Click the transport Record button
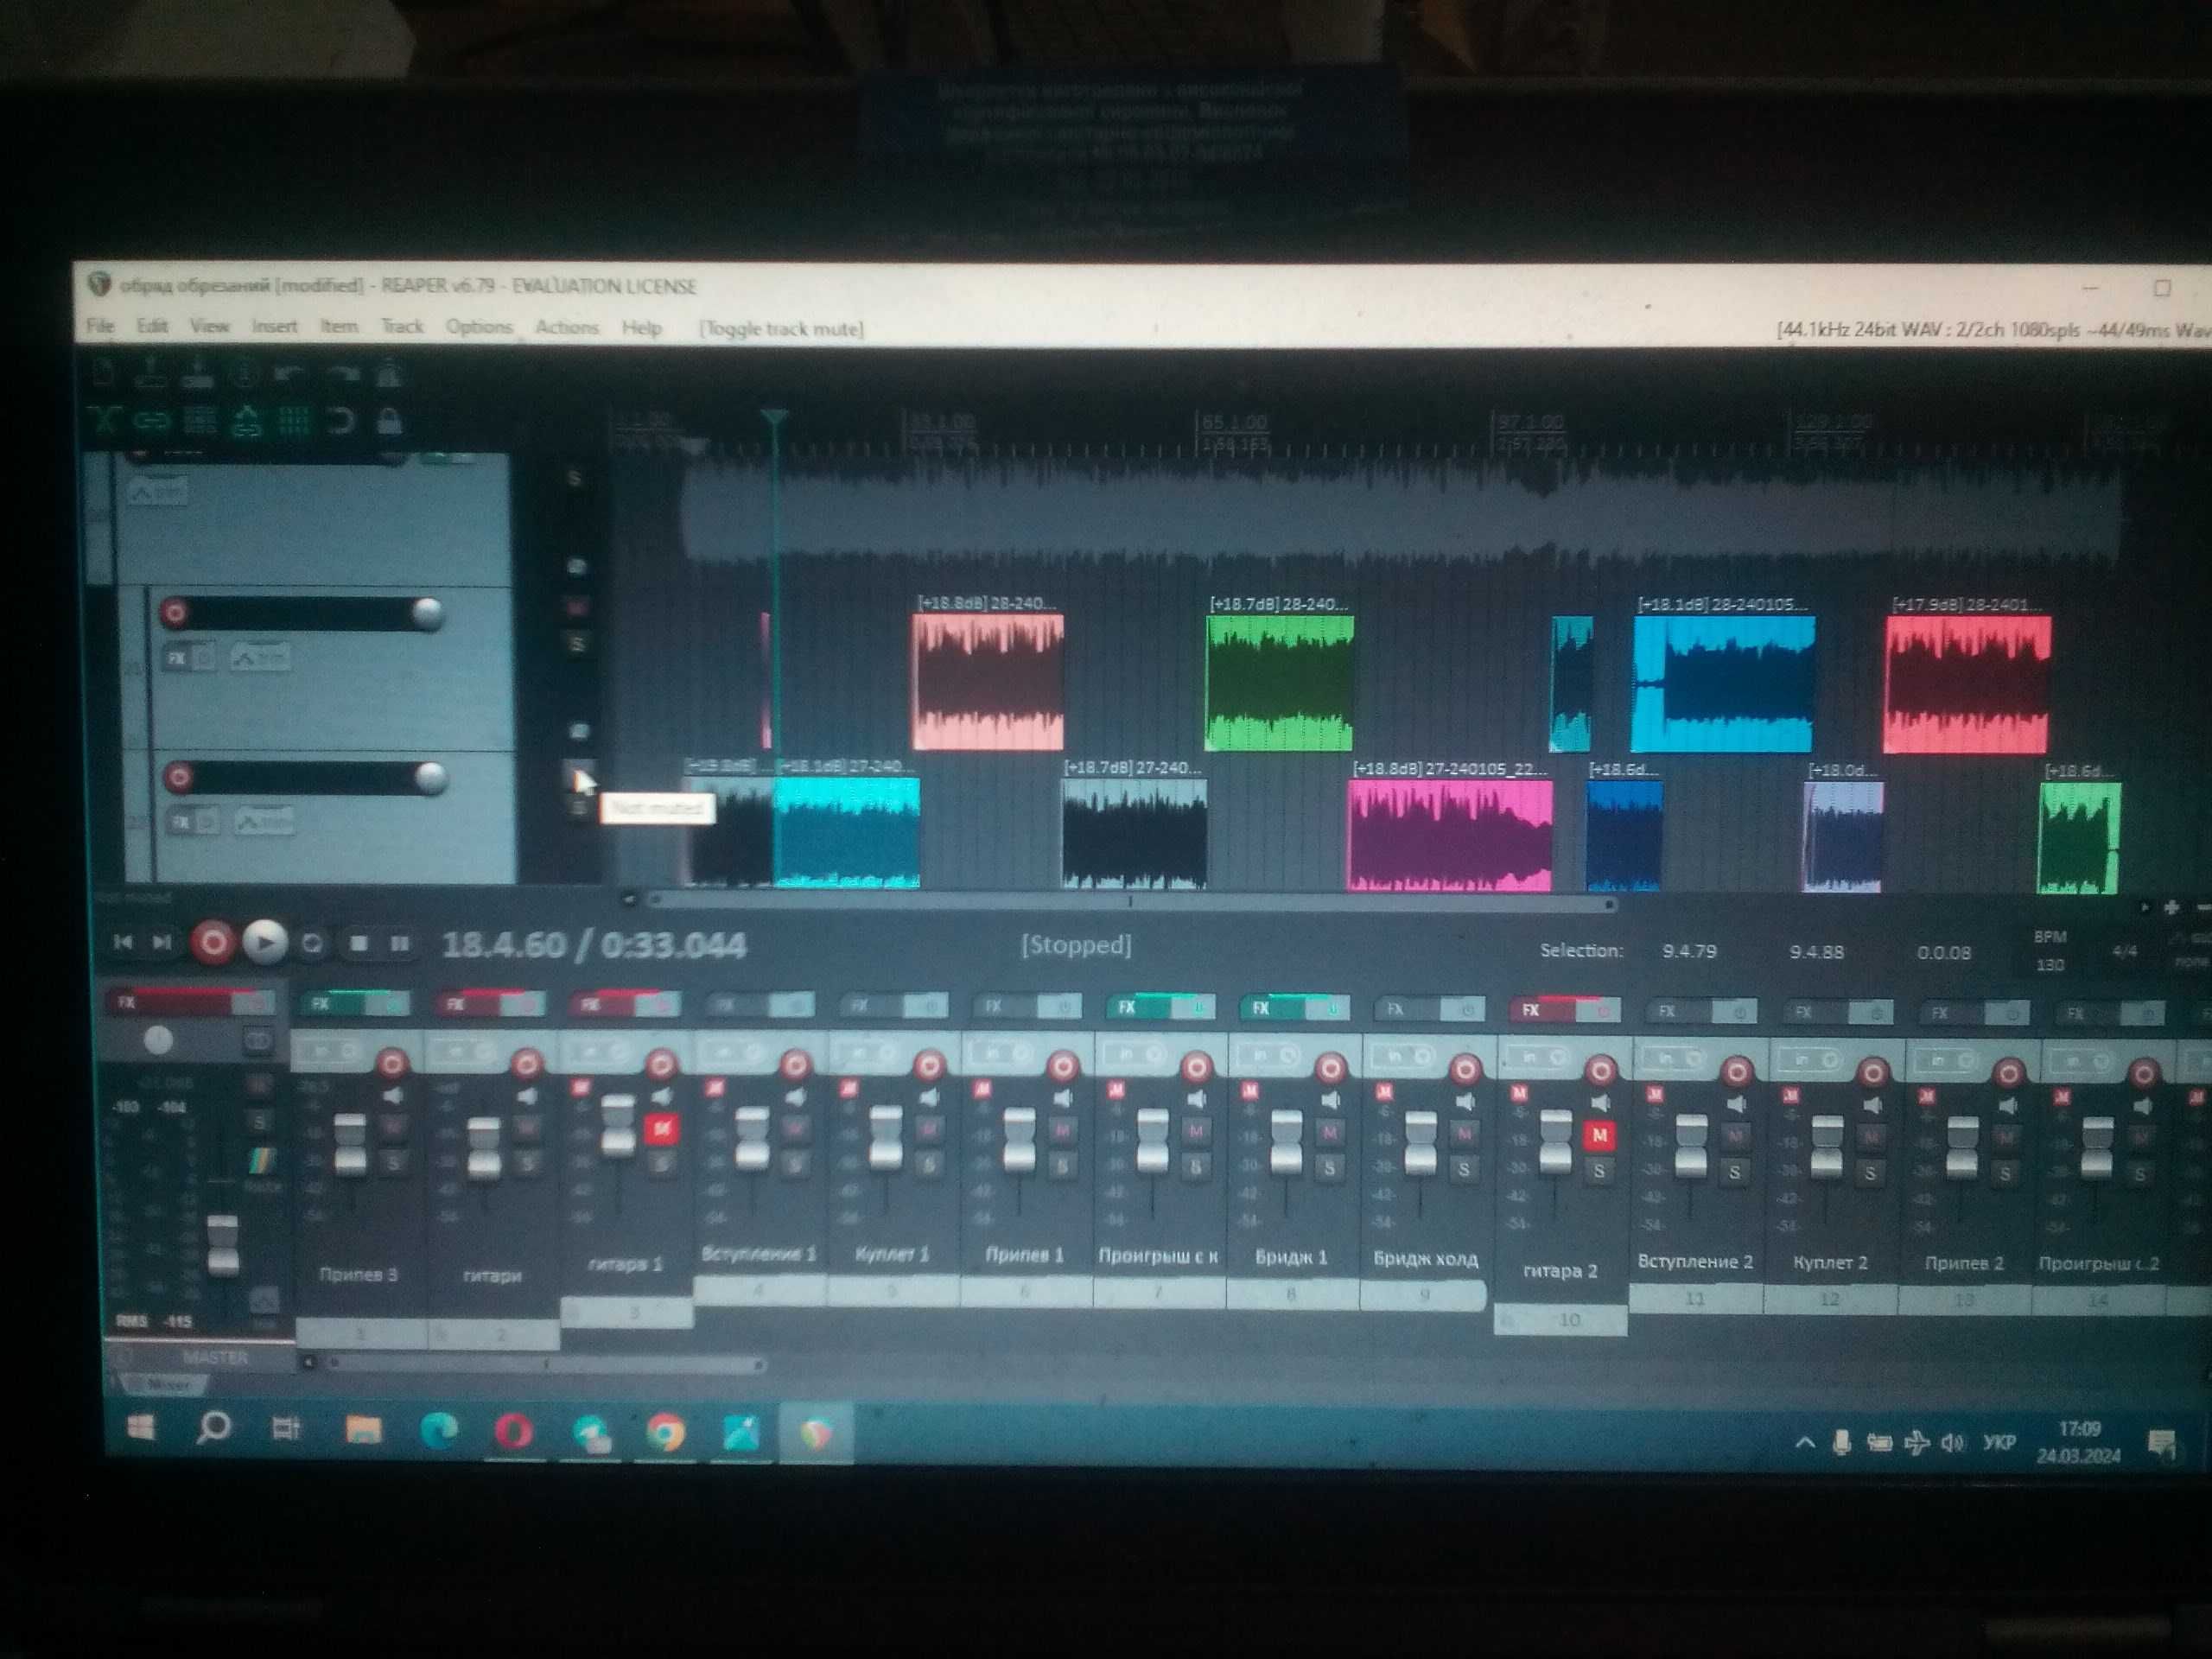 click(212, 943)
